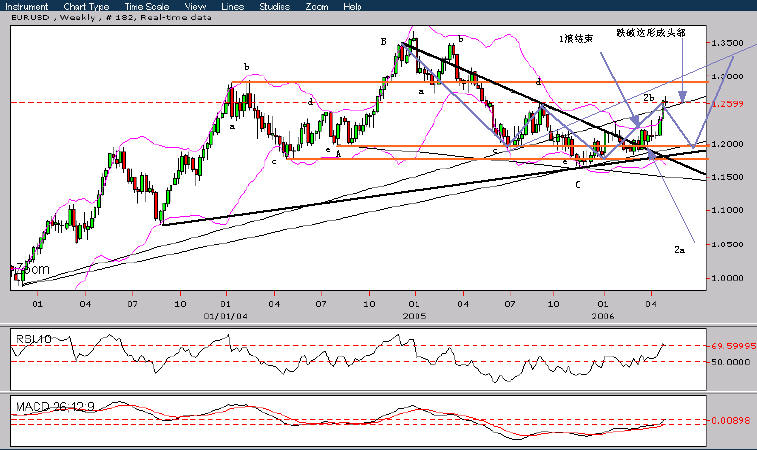The width and height of the screenshot is (757, 450).
Task: Click the 1浪结束 annotation text
Action: point(576,39)
